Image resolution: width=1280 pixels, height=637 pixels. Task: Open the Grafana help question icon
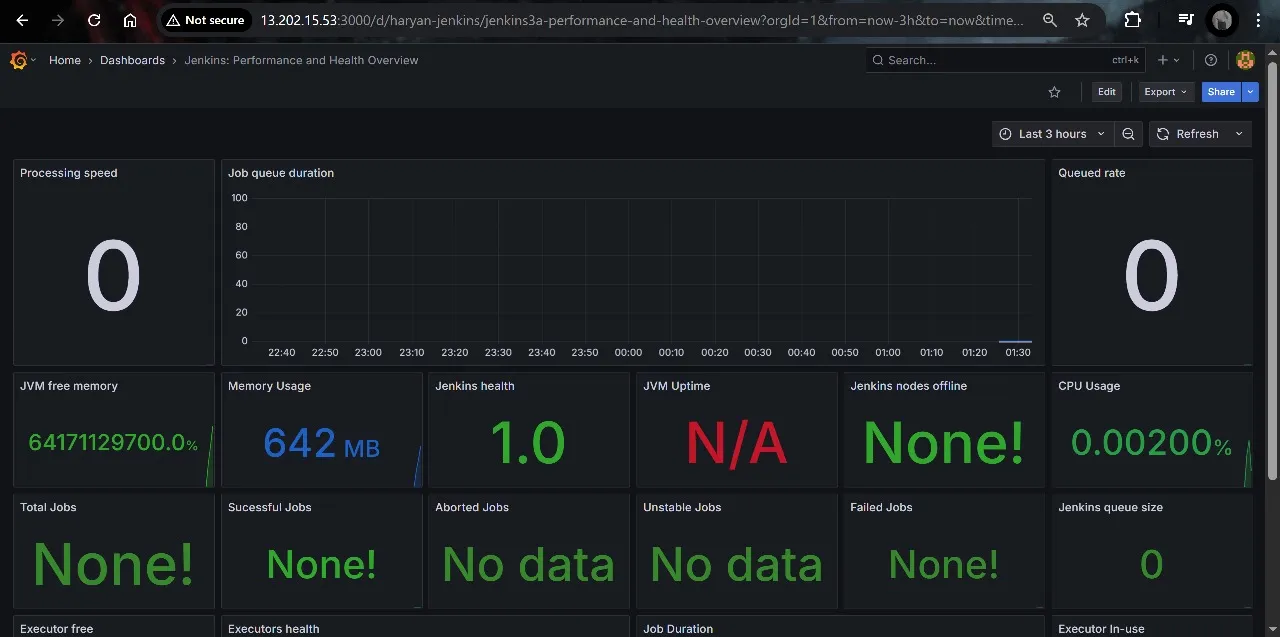tap(1211, 60)
